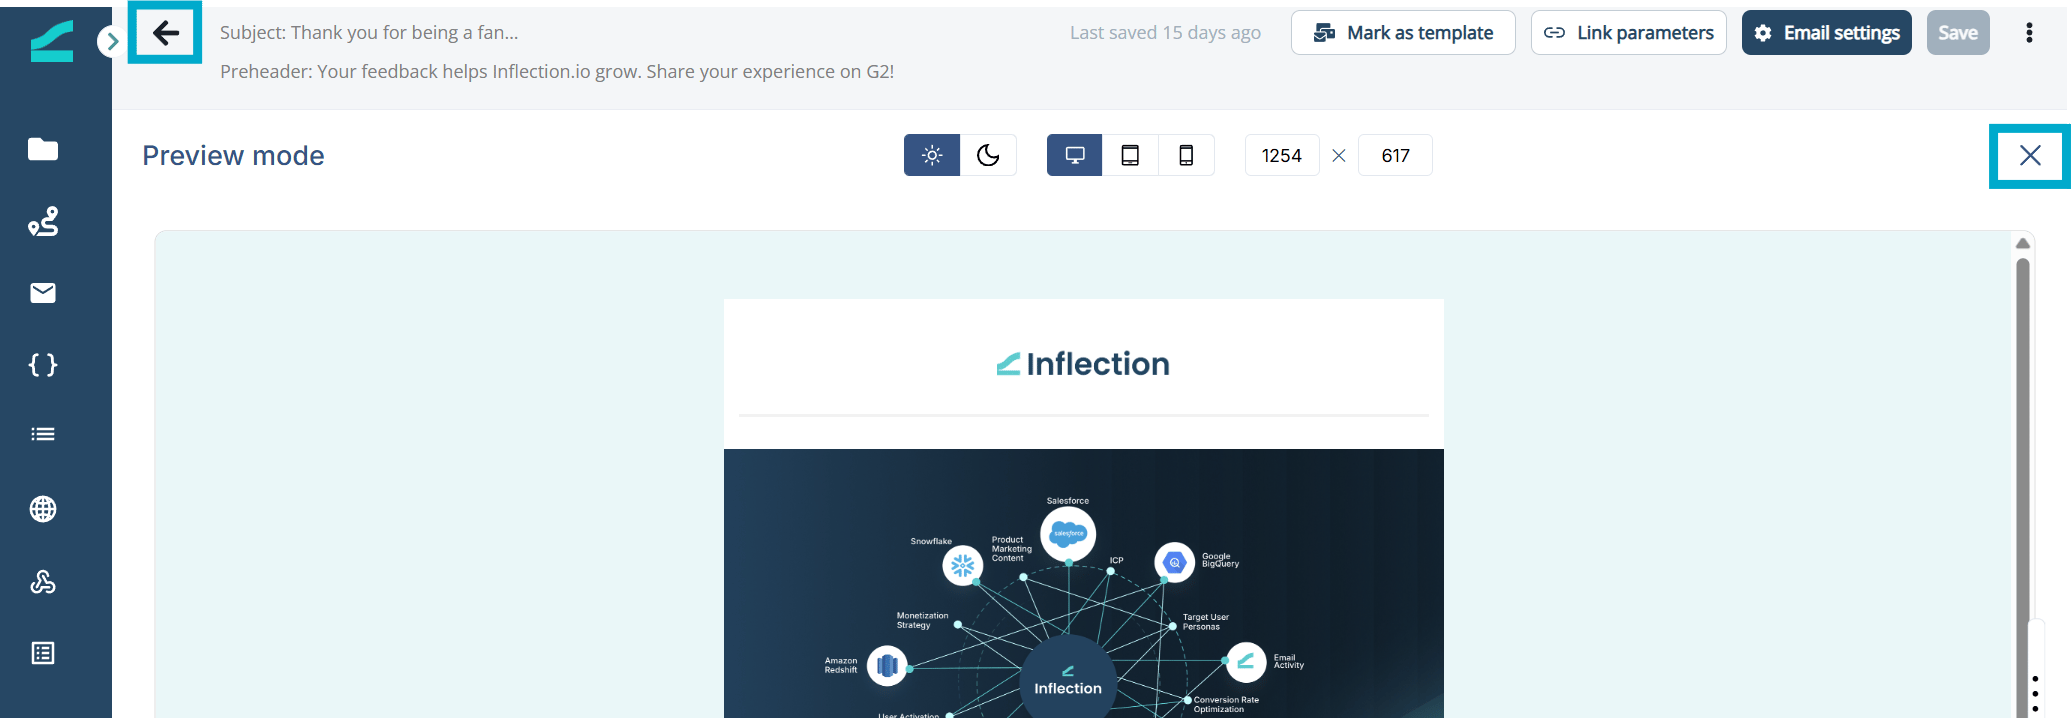The height and width of the screenshot is (718, 2072).
Task: Click the Email Activity icon in diagram
Action: tap(1246, 662)
